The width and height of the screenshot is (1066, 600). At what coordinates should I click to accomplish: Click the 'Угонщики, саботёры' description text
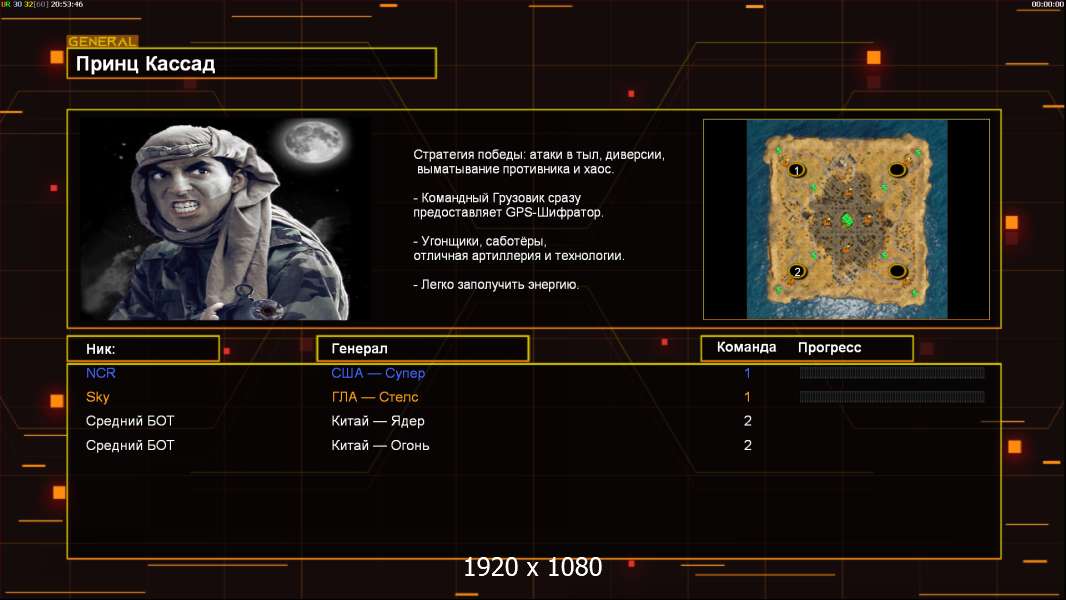[519, 249]
